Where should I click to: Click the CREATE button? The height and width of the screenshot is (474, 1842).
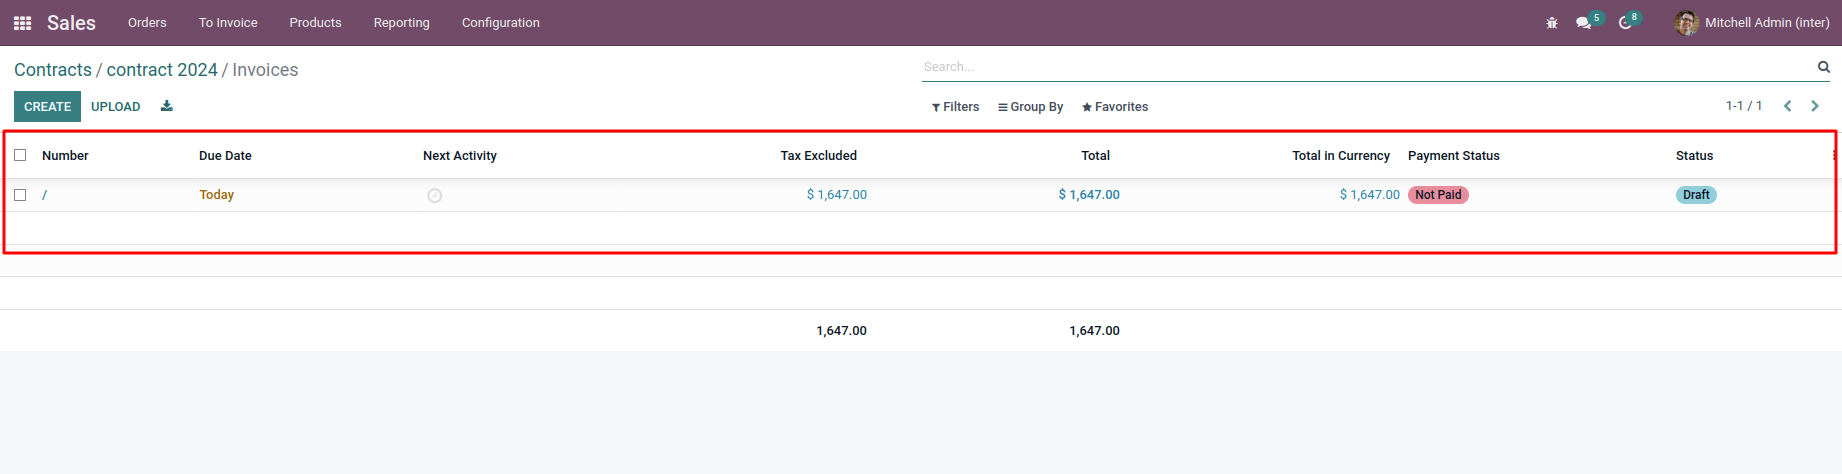coord(47,106)
